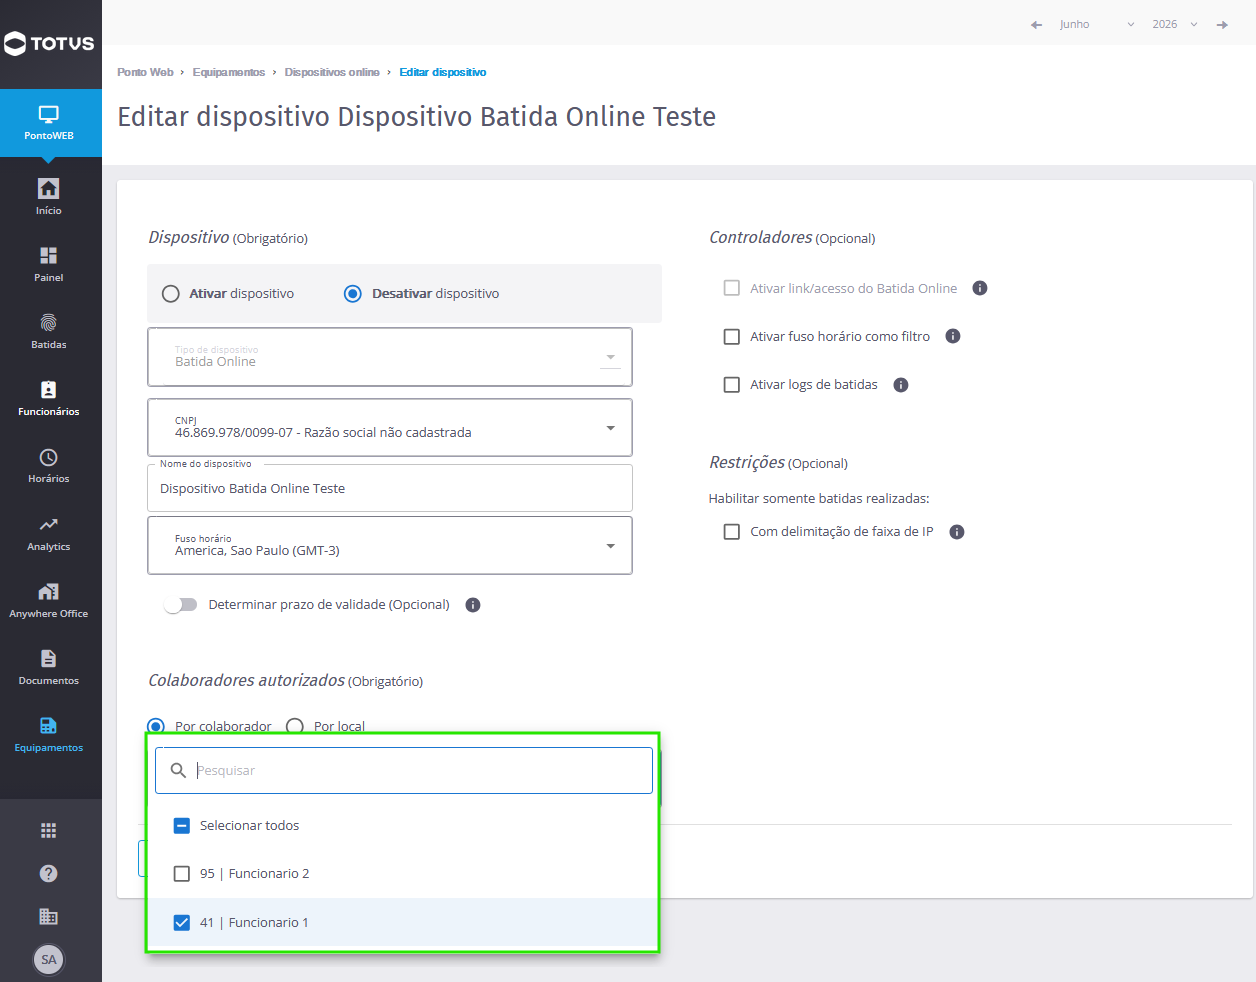Click Ponto Web breadcrumb

[145, 72]
